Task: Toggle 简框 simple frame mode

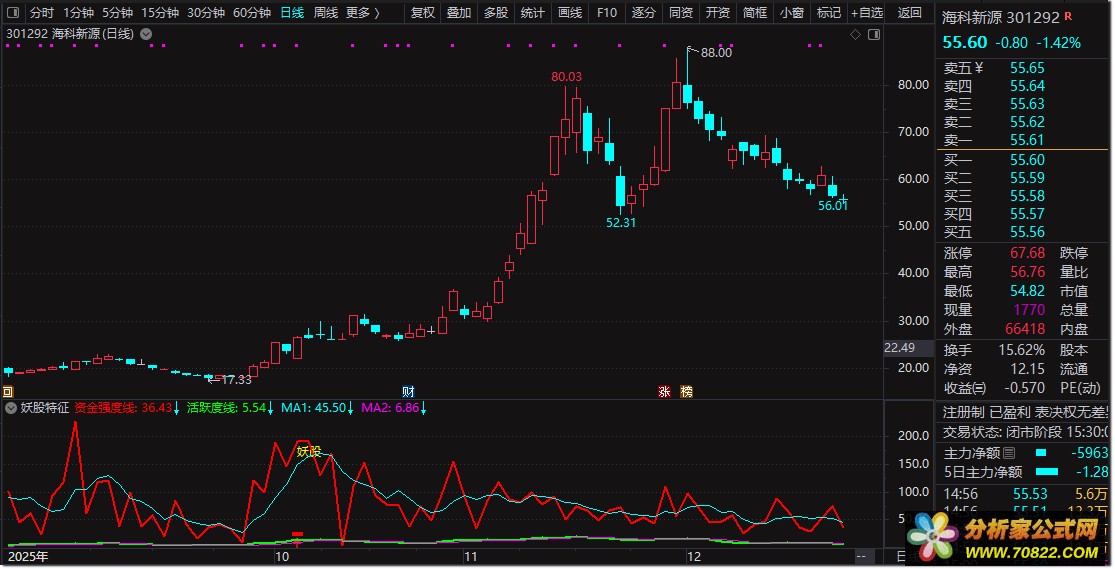Action: pyautogui.click(x=755, y=12)
